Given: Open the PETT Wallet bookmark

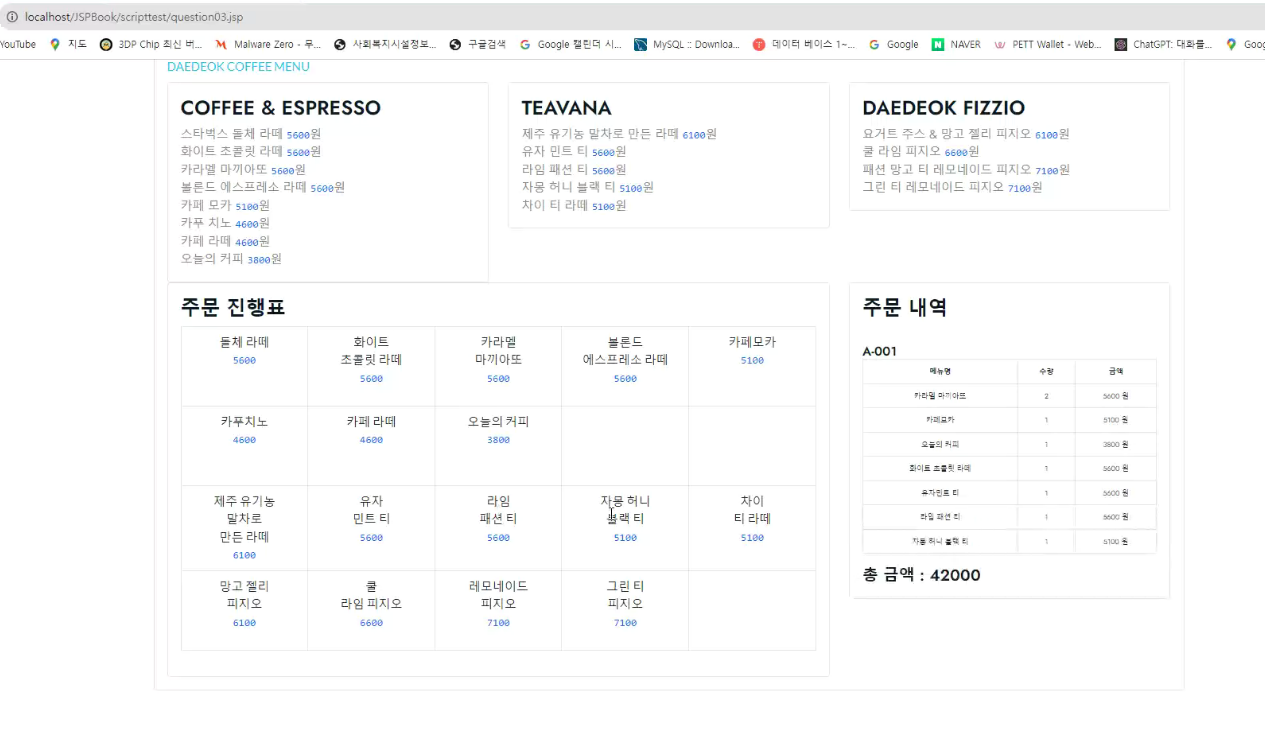Looking at the screenshot, I should (x=1047, y=44).
